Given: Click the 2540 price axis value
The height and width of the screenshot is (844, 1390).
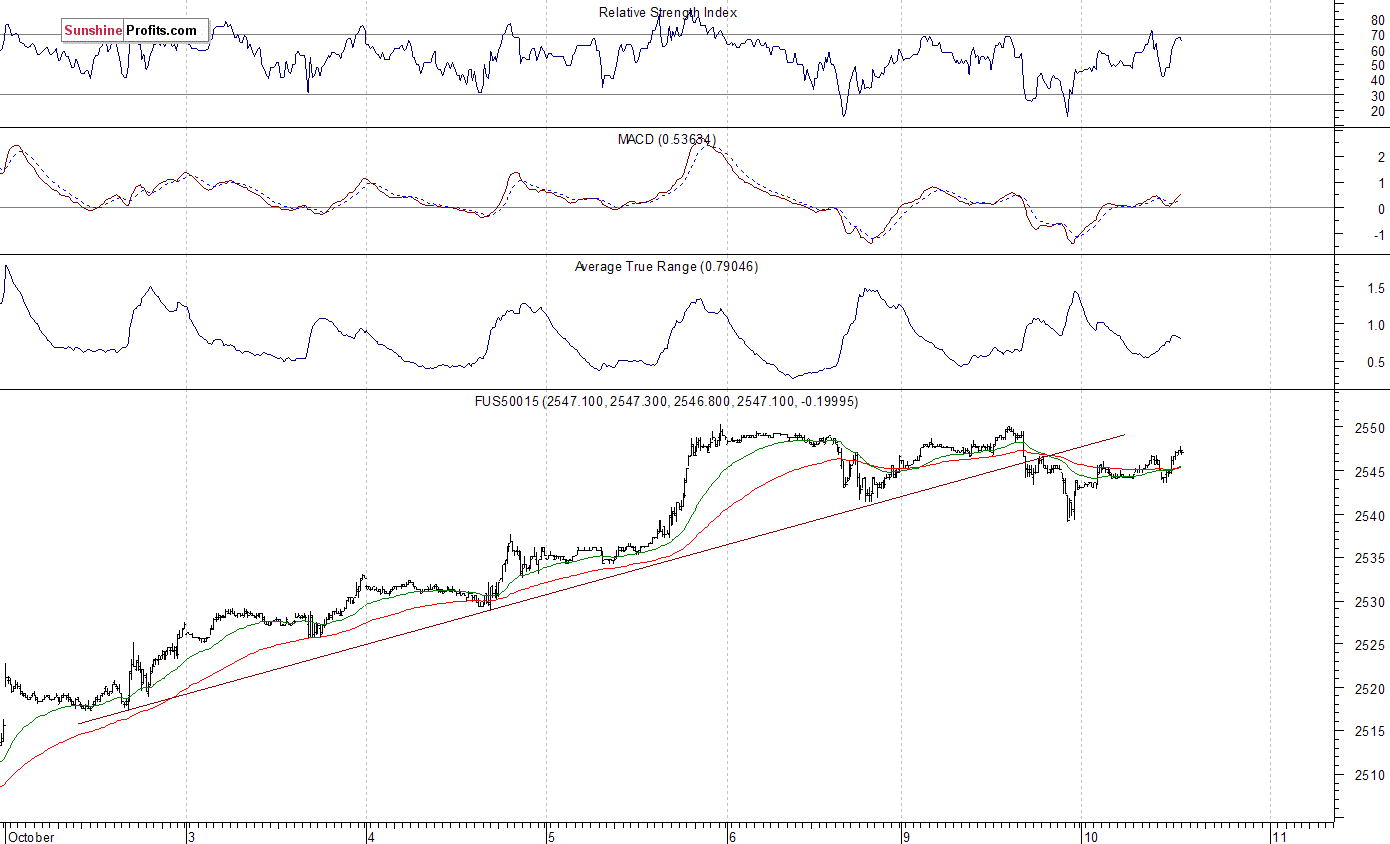Looking at the screenshot, I should (1371, 515).
